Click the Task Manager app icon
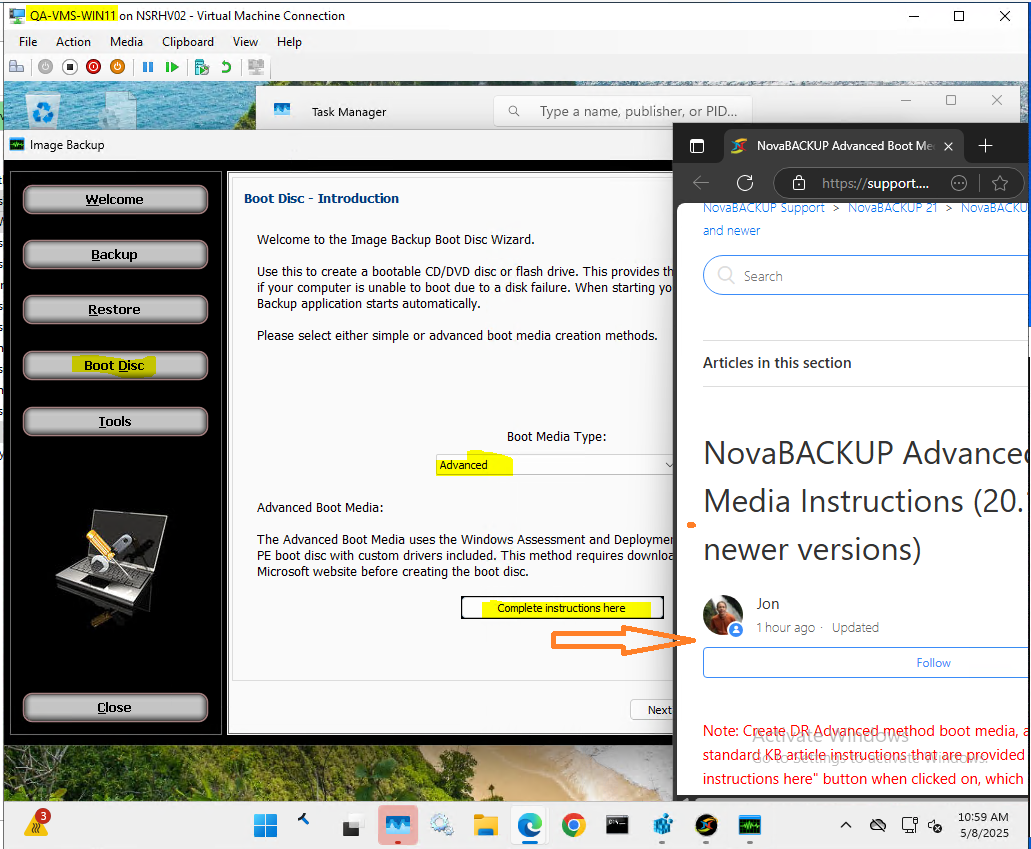 pyautogui.click(x=282, y=110)
